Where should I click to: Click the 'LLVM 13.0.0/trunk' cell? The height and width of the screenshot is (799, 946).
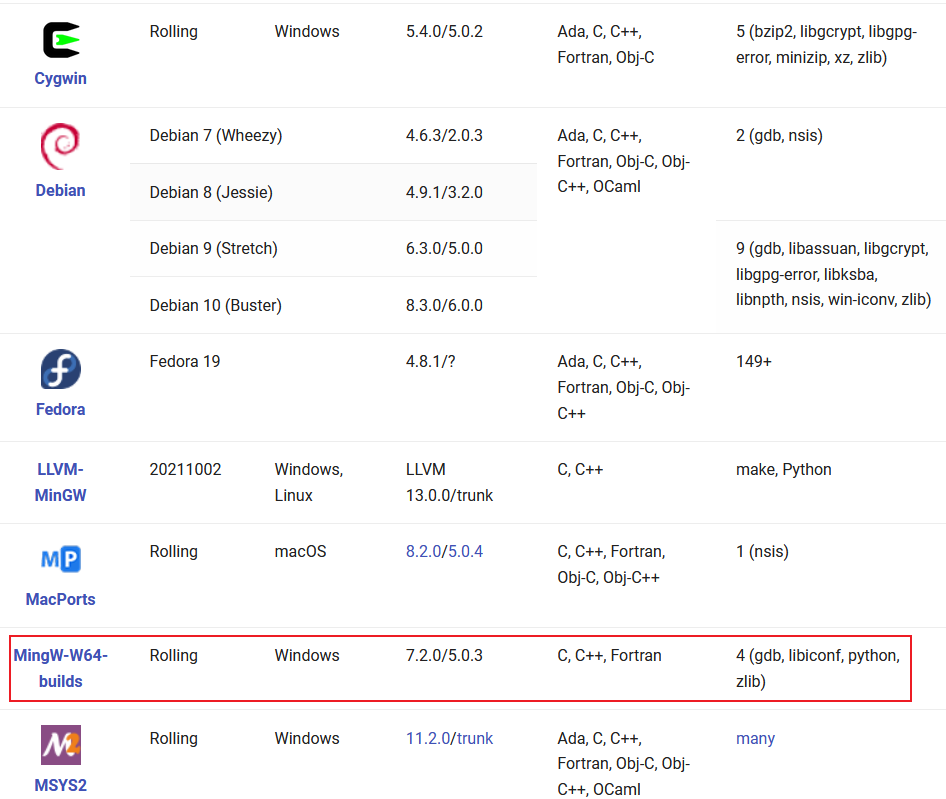(x=449, y=482)
